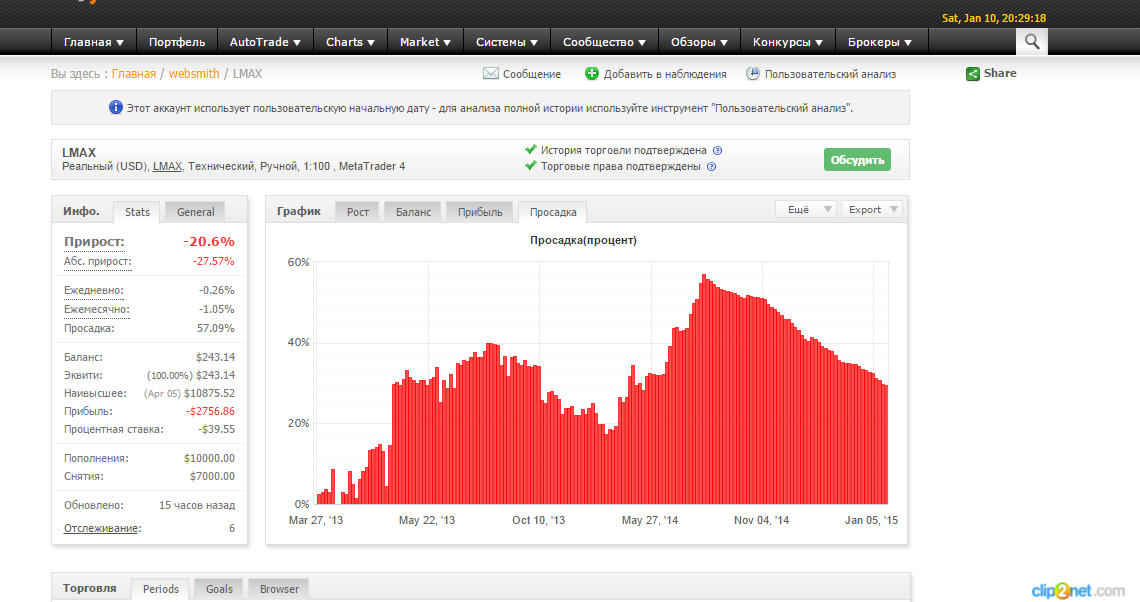Click Добавить в наблюдения link
1140x602 pixels.
[665, 74]
